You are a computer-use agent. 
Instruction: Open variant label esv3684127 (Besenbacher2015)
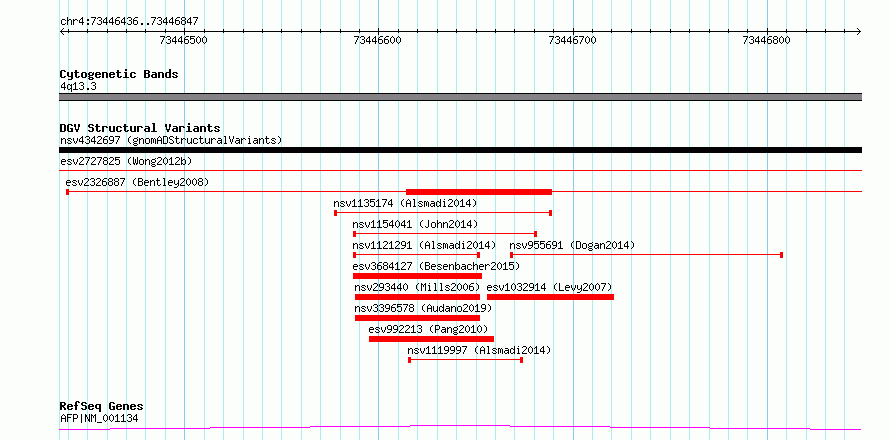[436, 266]
